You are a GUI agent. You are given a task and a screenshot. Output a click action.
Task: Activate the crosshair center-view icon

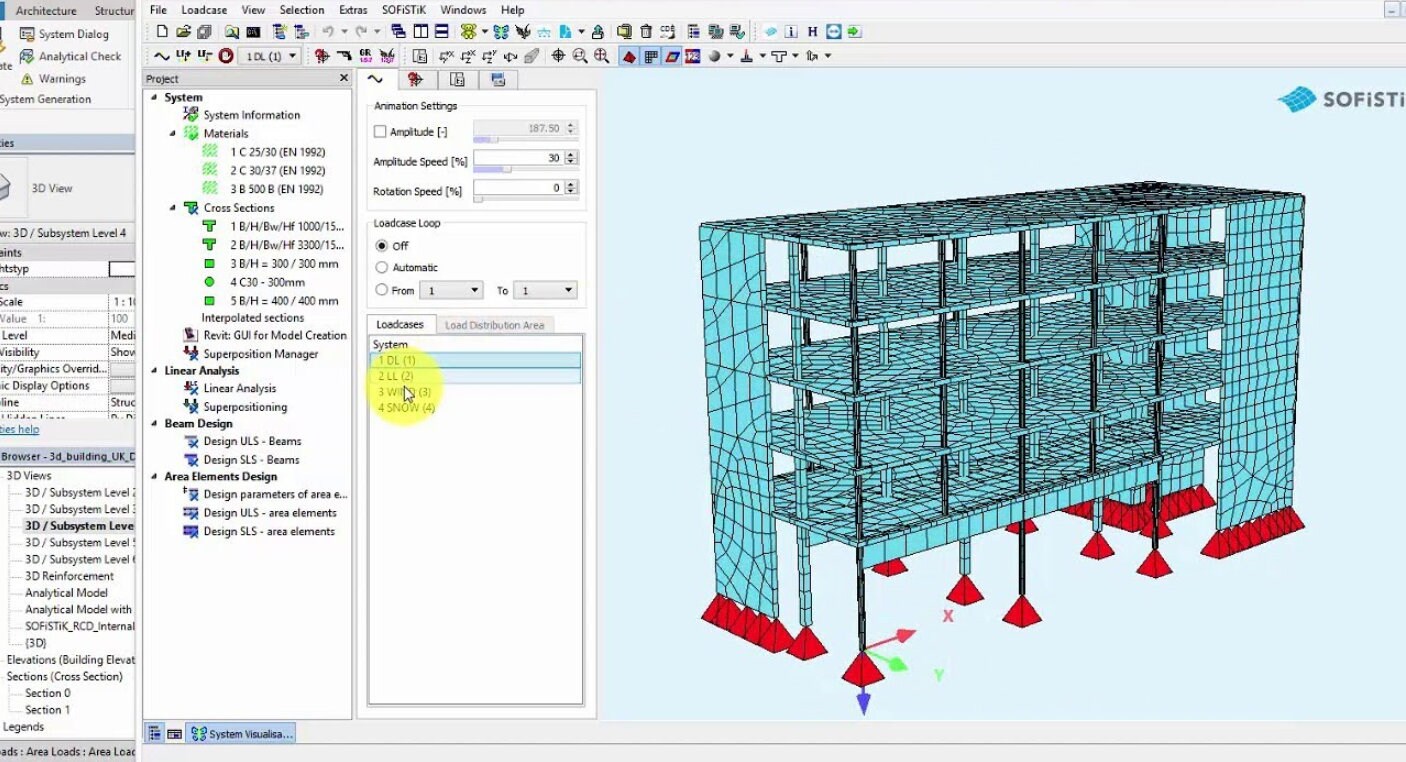coord(559,56)
